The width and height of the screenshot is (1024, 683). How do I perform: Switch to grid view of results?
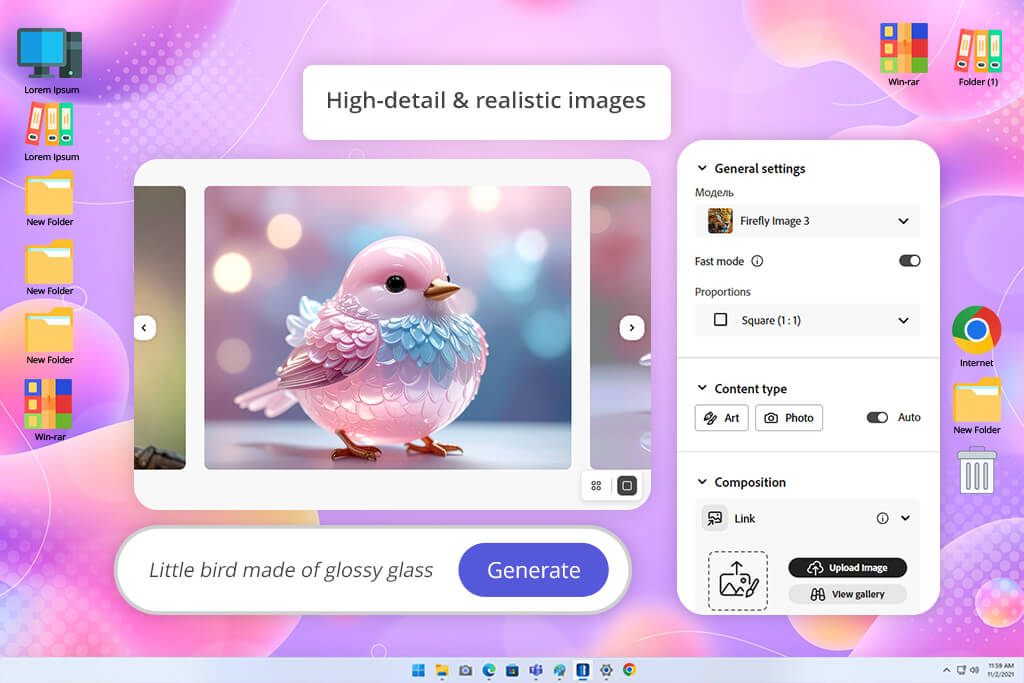596,486
